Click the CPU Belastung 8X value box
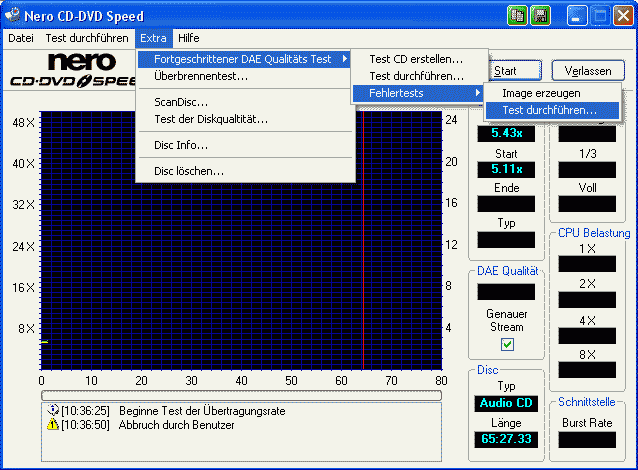 [x=587, y=370]
